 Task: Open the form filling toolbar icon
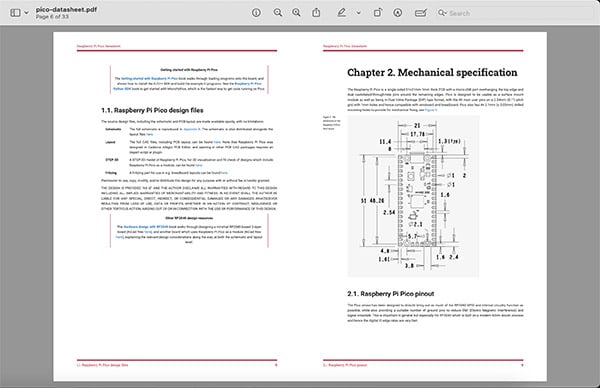(x=421, y=13)
